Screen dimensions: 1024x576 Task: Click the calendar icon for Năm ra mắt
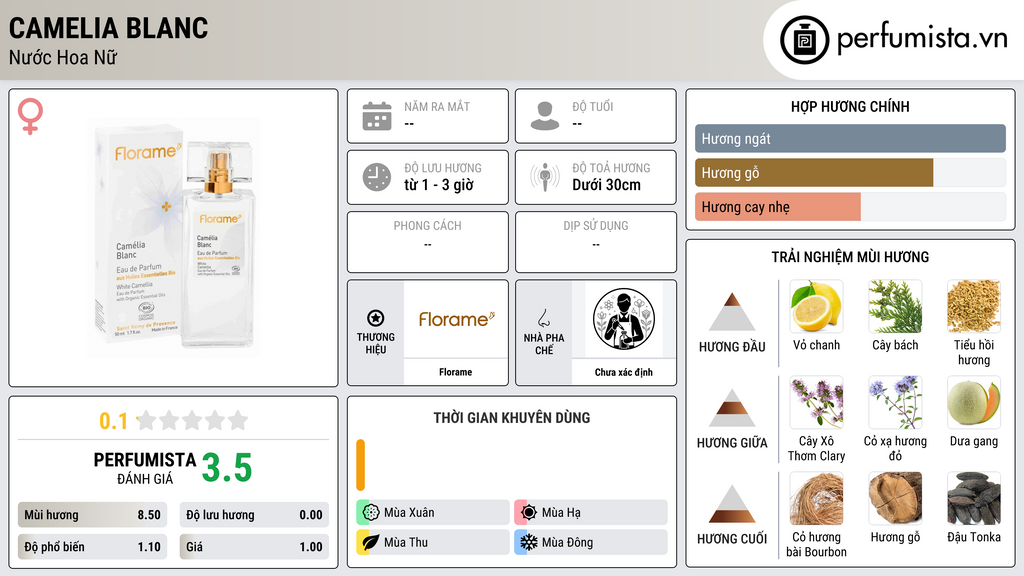[377, 116]
